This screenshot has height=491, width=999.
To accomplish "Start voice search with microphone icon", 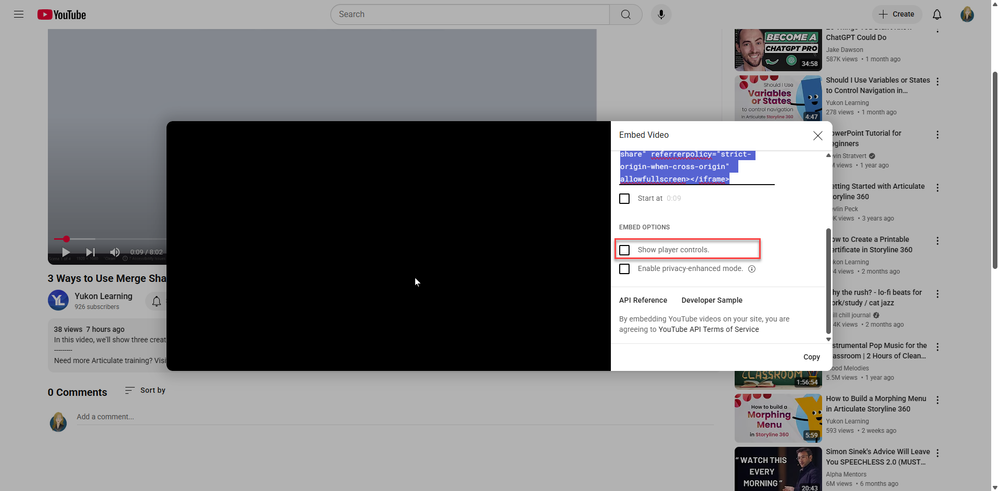I will 660,14.
